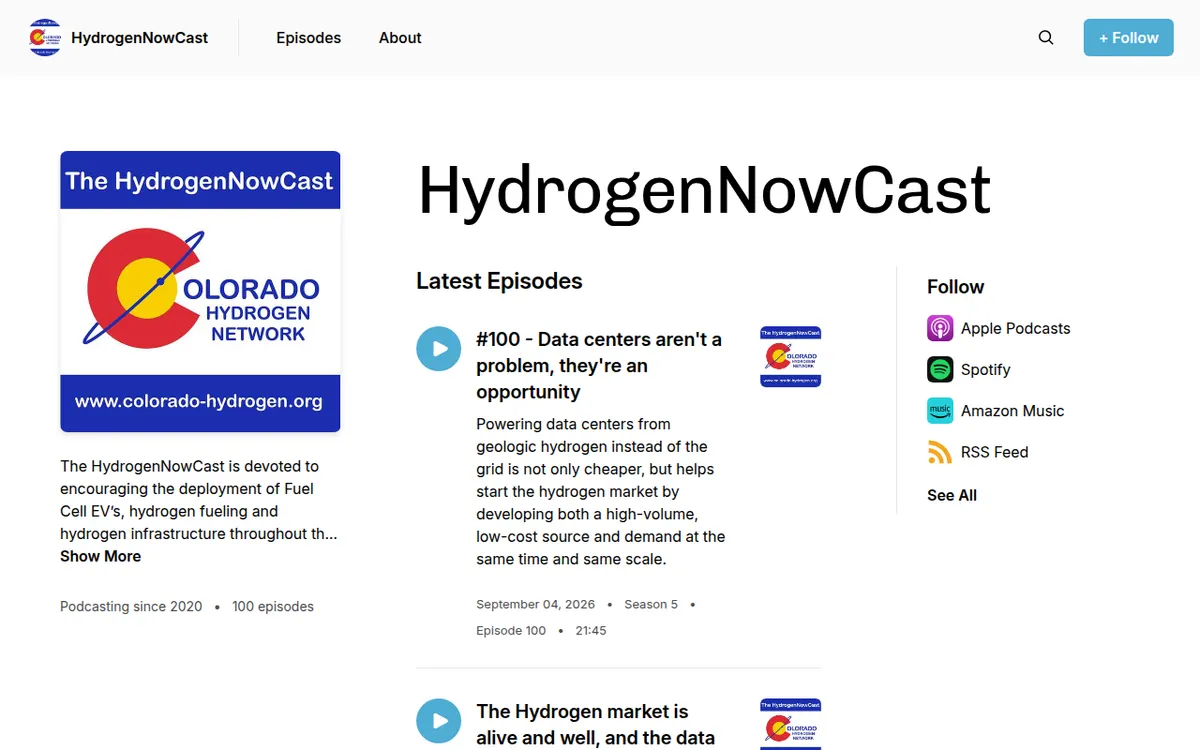Click 'September 04, 2026' episode date
Image resolution: width=1200 pixels, height=750 pixels.
(535, 604)
